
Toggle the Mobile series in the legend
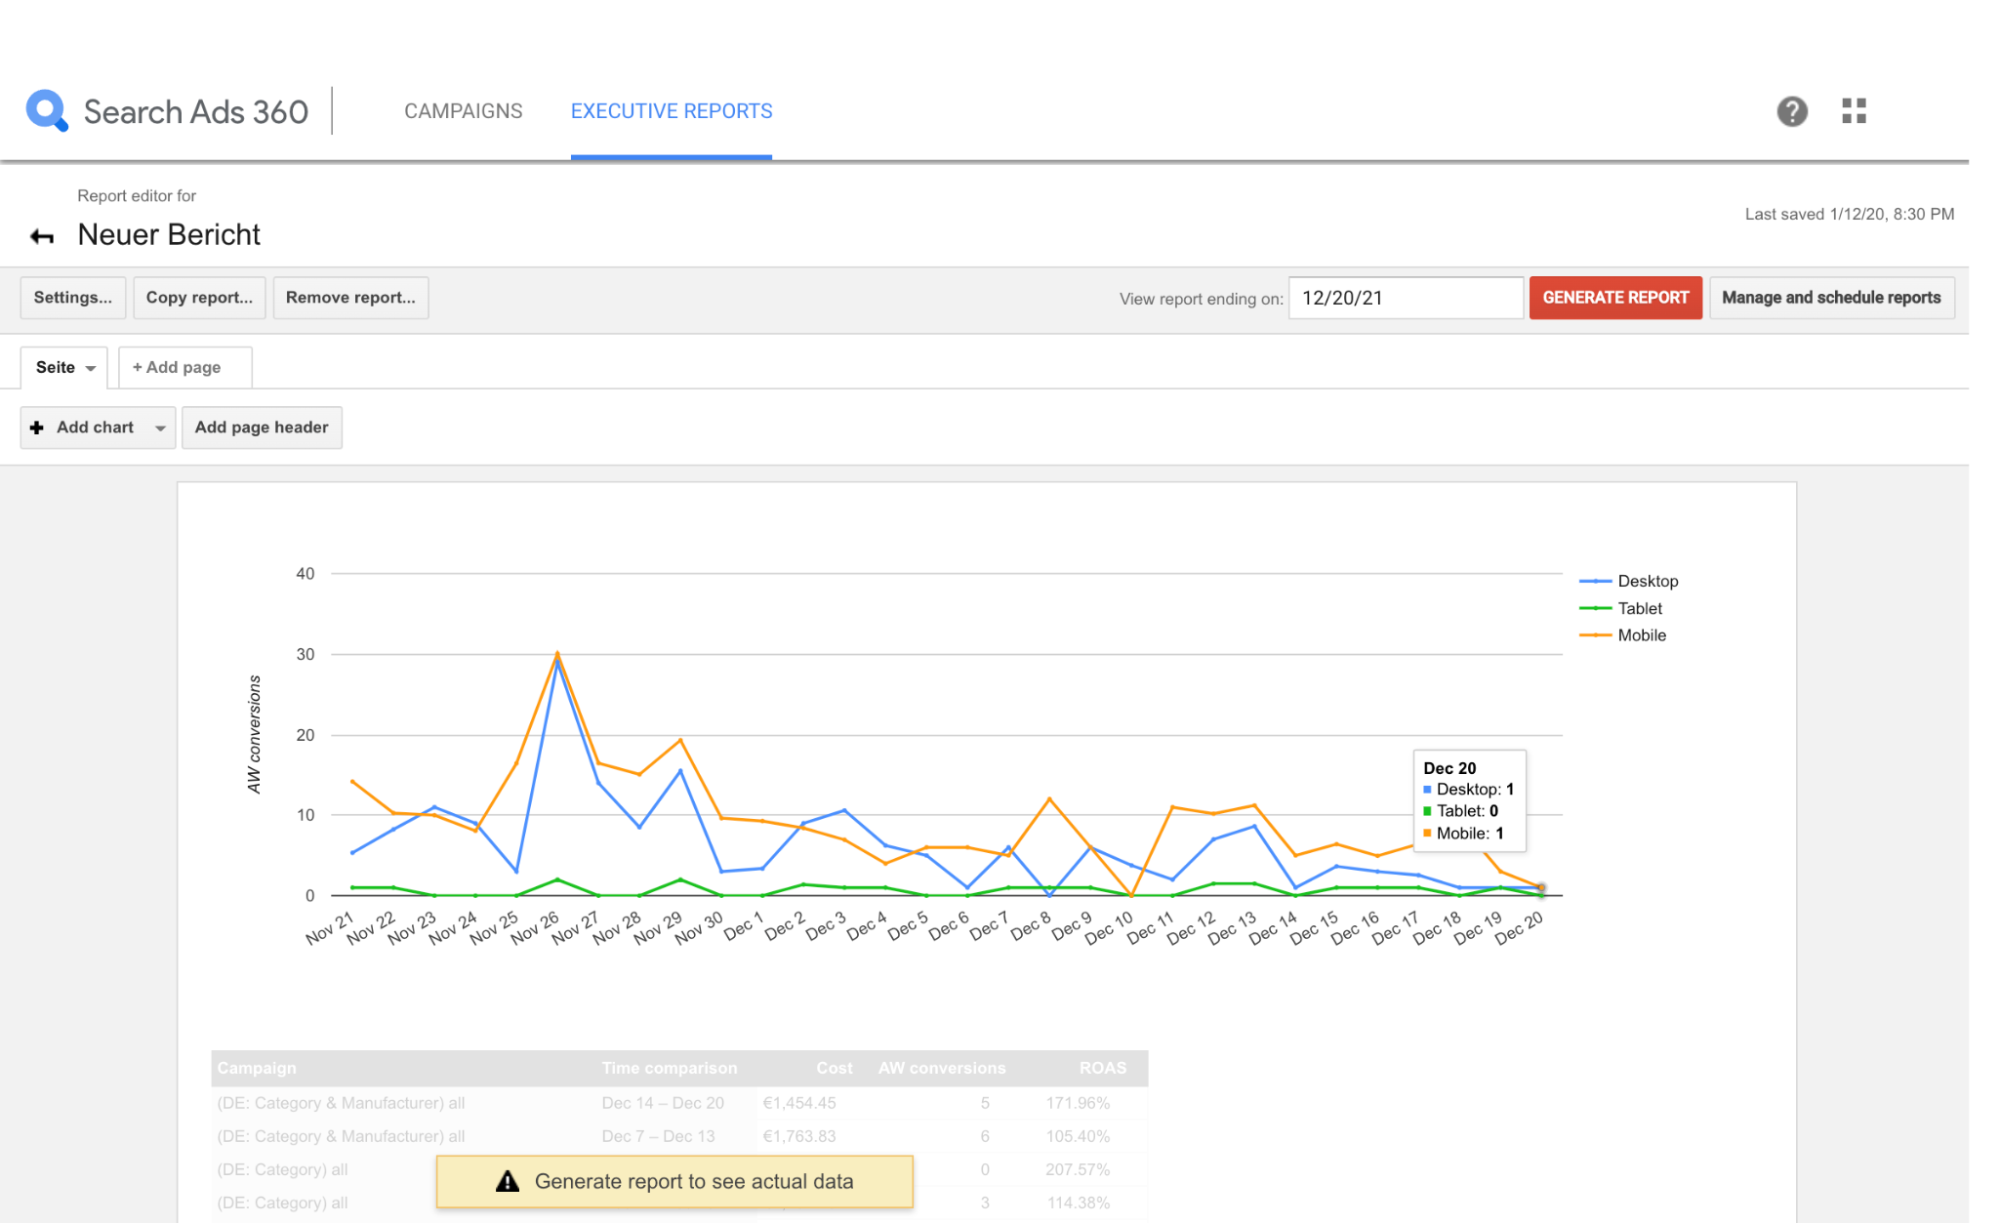[x=1641, y=635]
